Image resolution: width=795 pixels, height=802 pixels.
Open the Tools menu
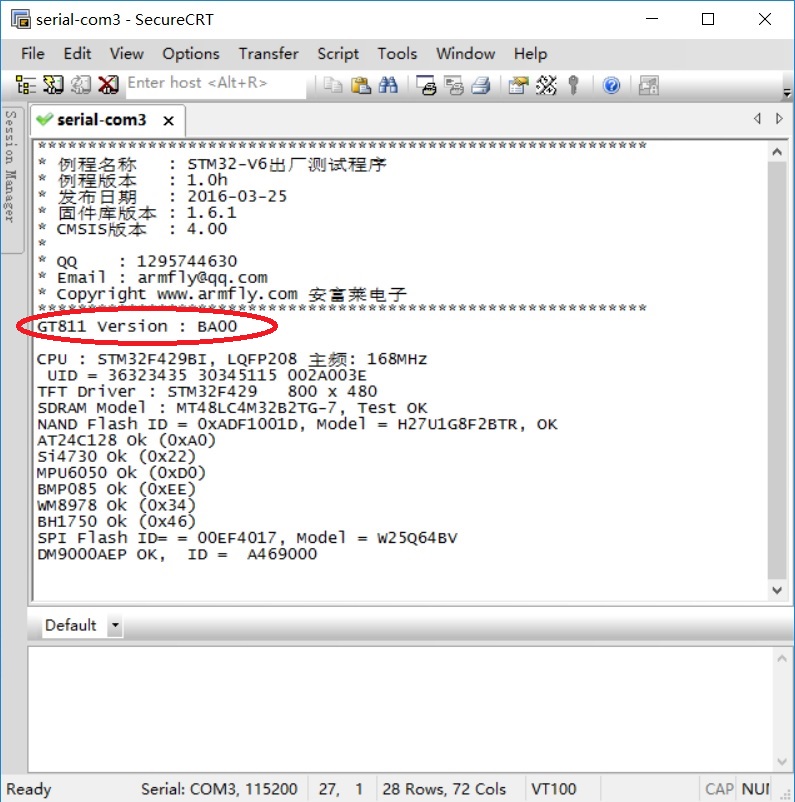pos(397,54)
